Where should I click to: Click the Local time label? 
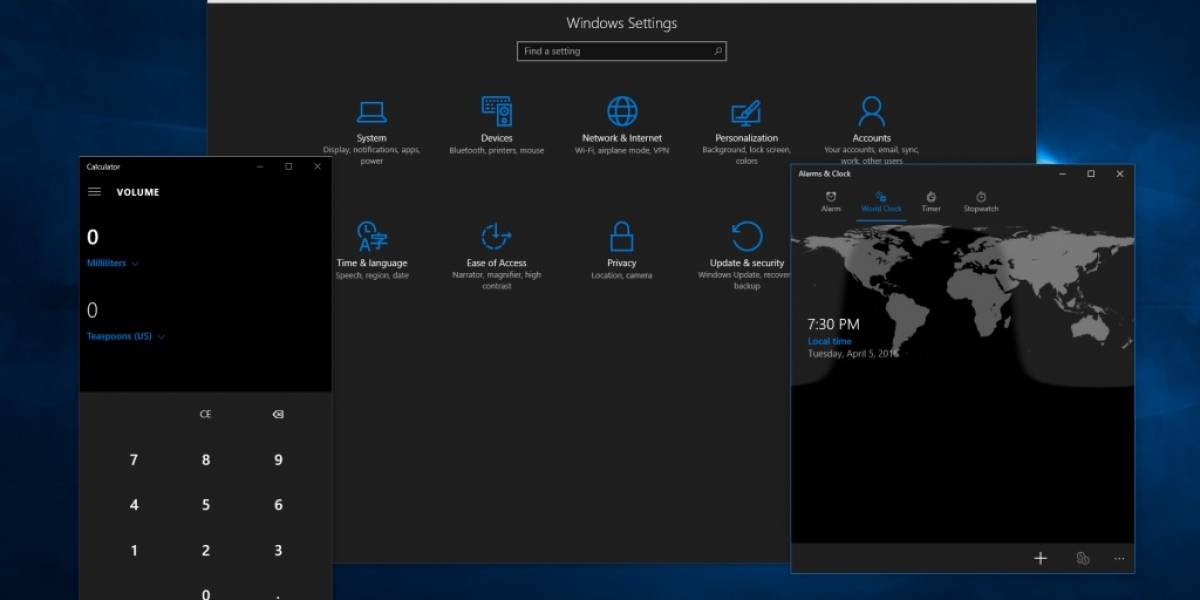pyautogui.click(x=830, y=341)
